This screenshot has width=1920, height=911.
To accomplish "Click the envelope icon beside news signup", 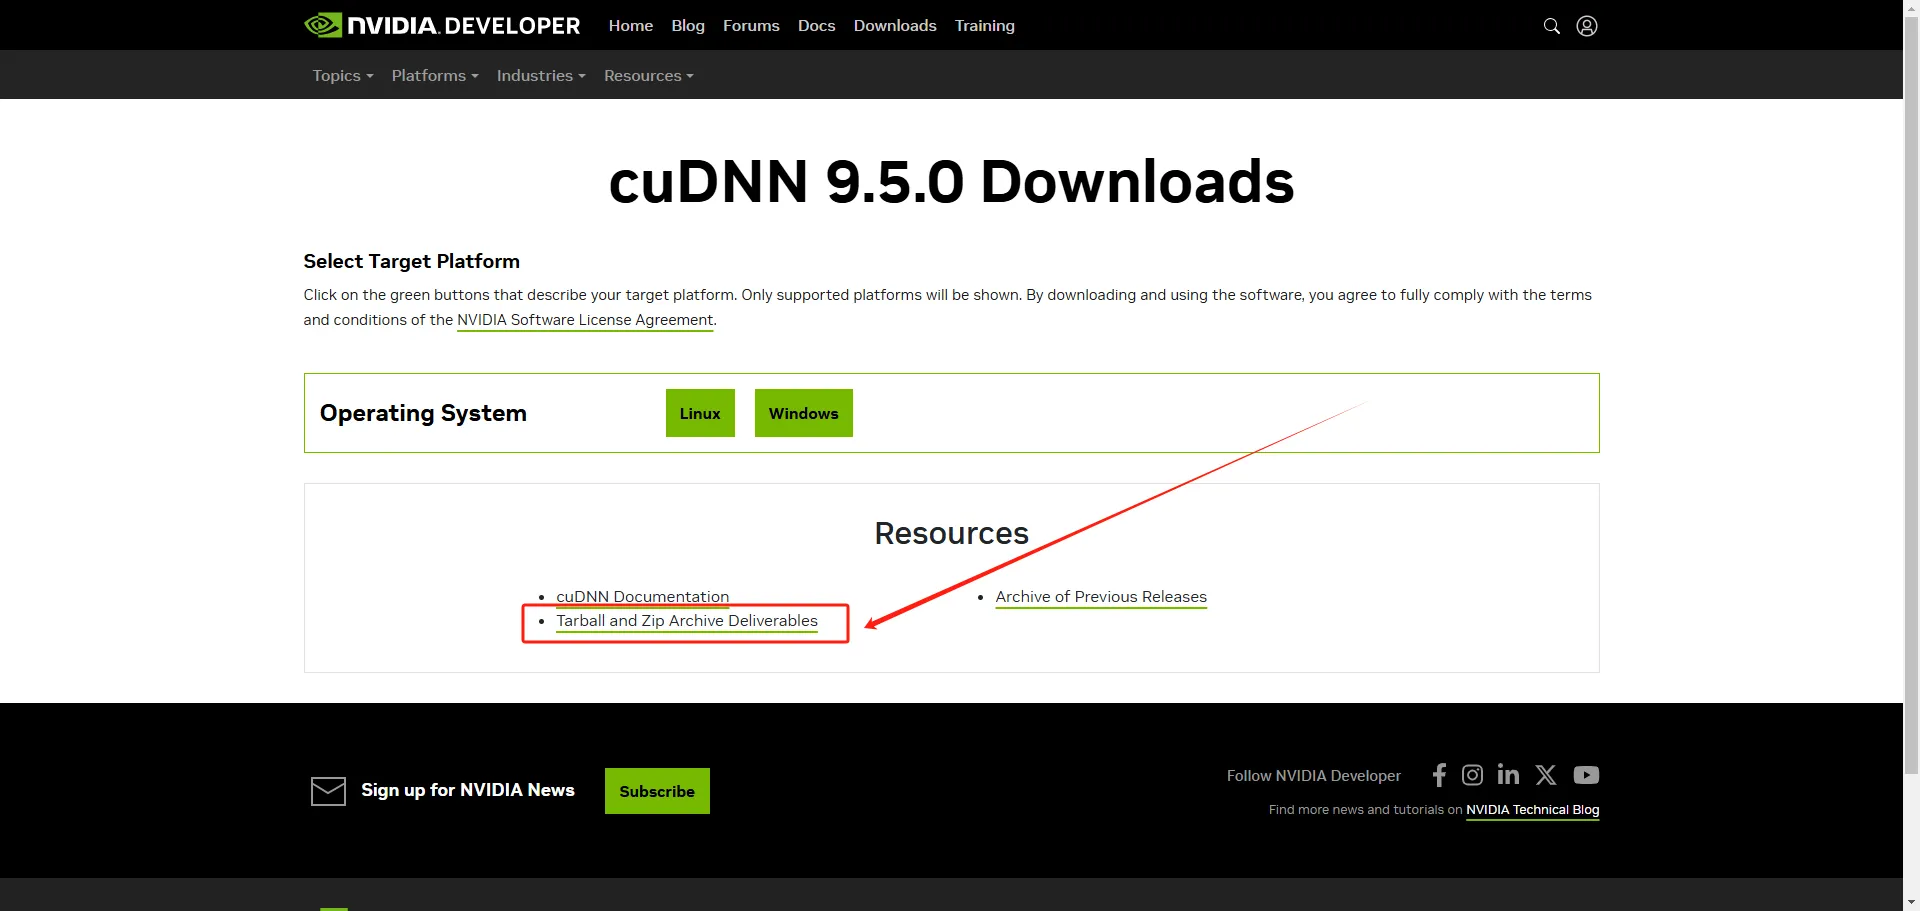I will pos(328,791).
